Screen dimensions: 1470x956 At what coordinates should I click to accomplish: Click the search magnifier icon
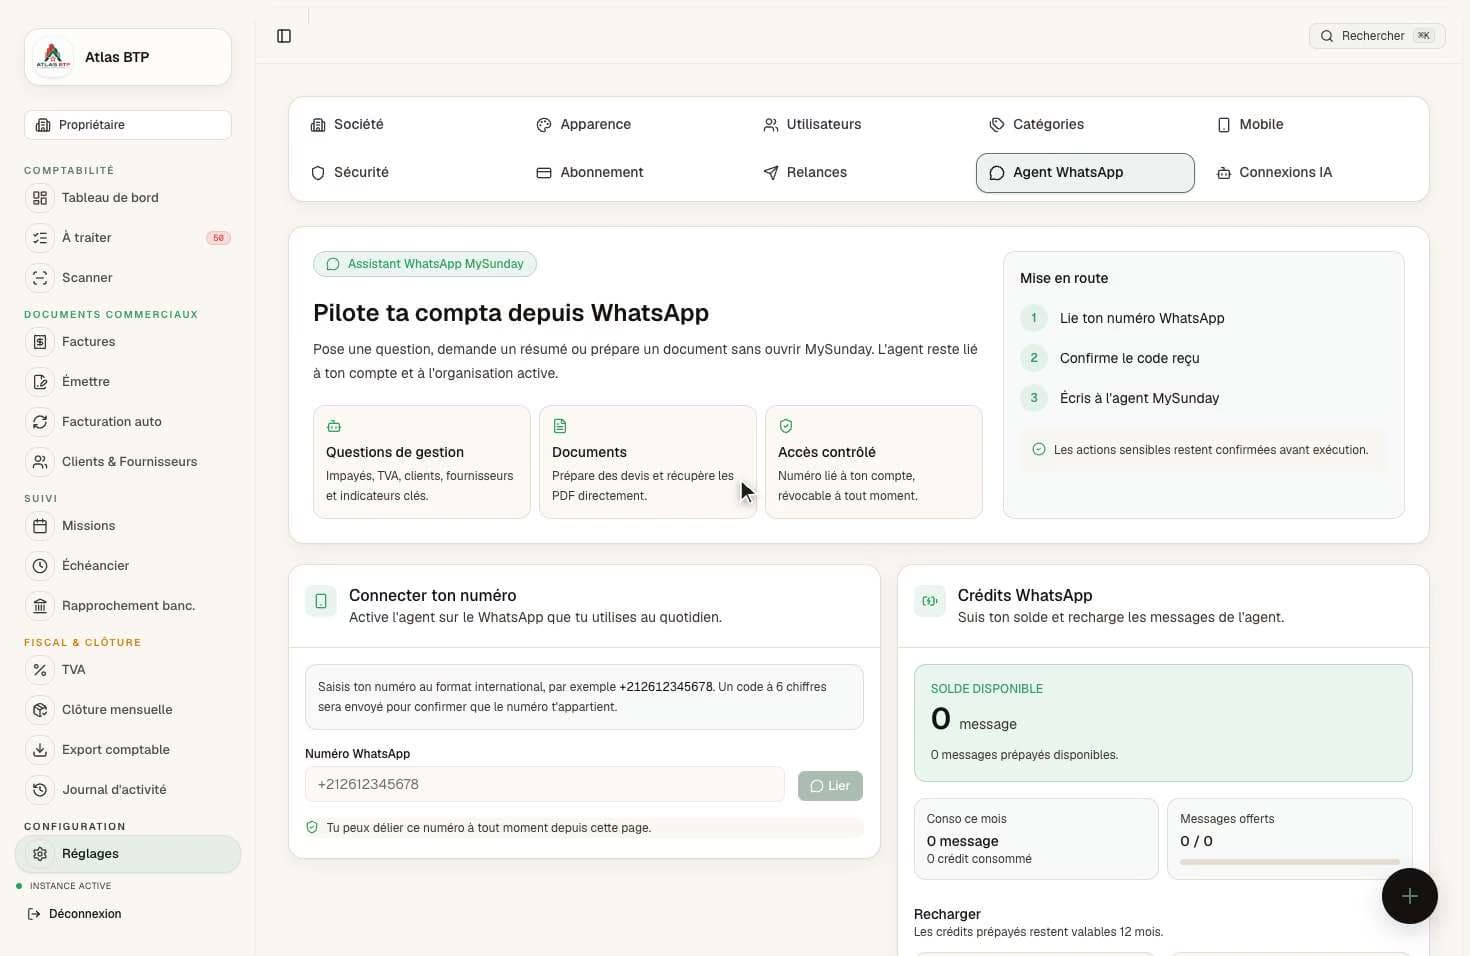pos(1327,36)
